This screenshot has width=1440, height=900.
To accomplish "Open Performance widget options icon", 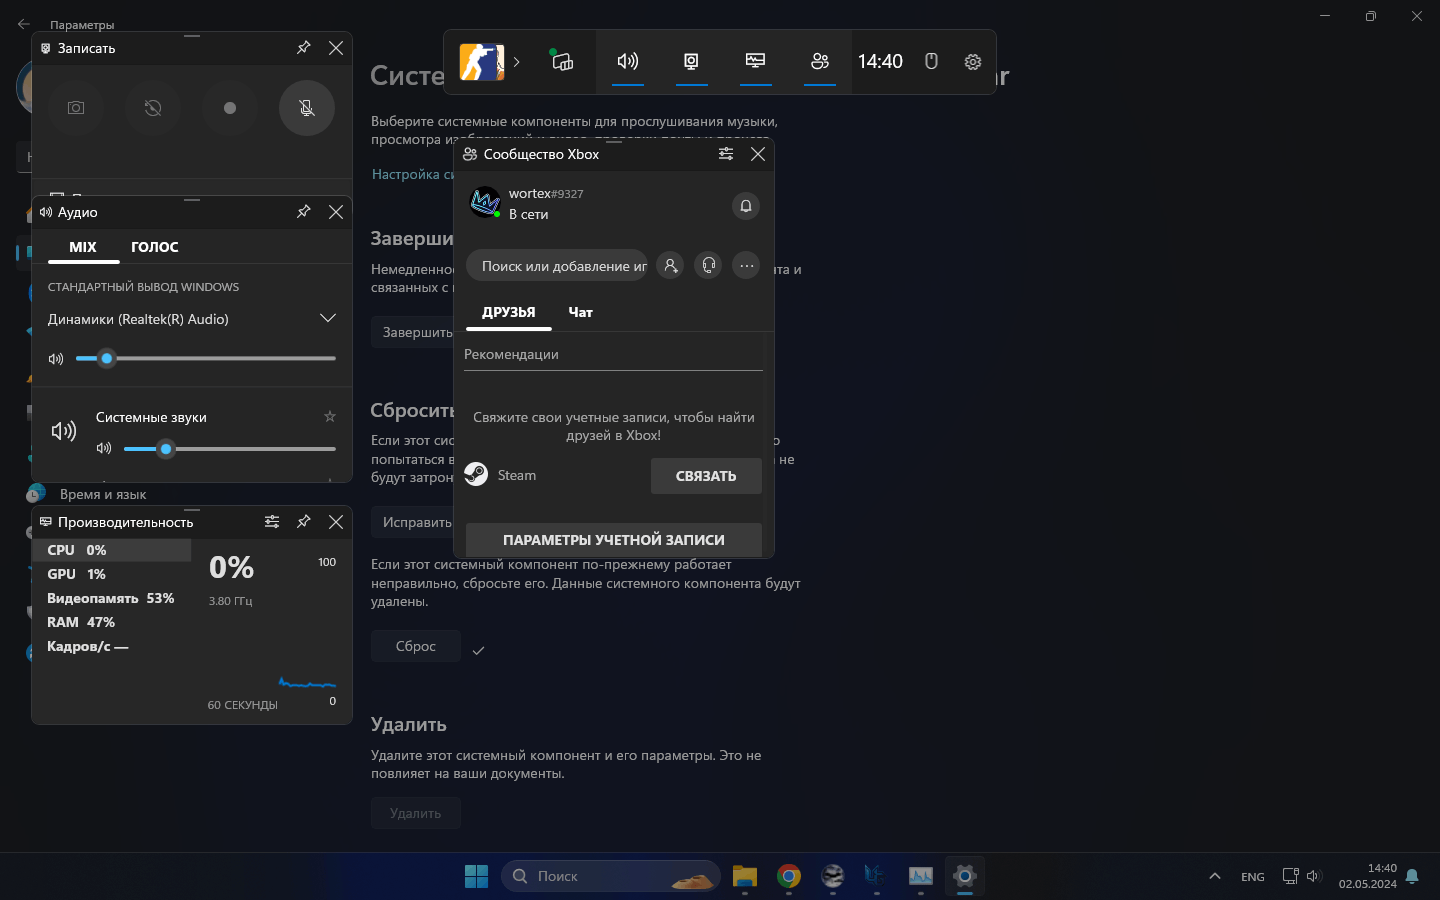I will click(x=272, y=521).
